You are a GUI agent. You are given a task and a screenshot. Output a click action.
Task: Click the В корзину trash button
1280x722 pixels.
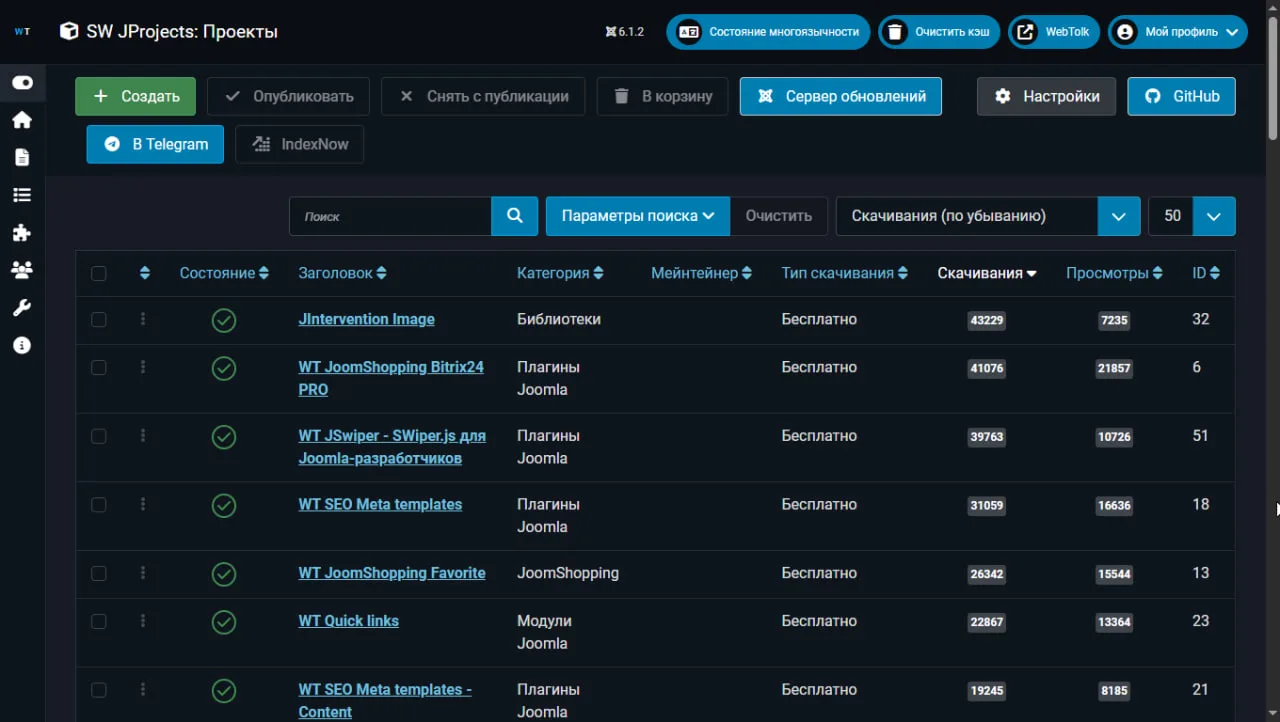(662, 96)
